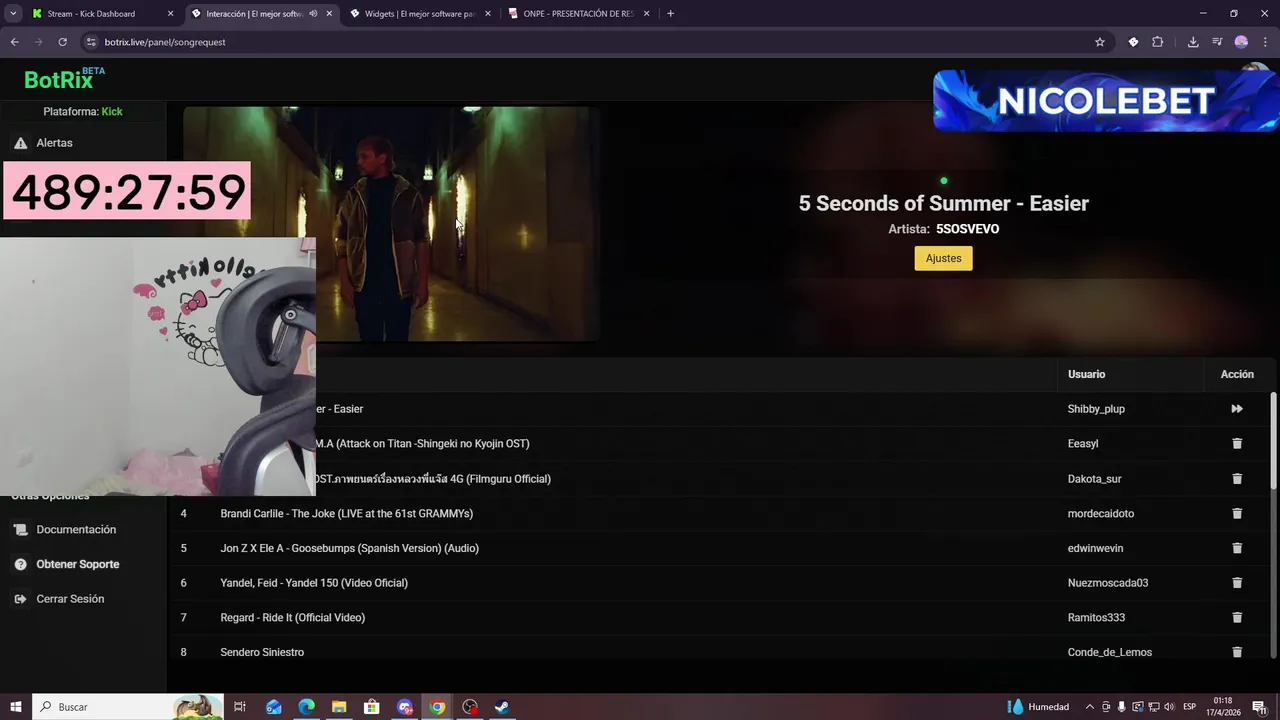Open Microsoft Edge from the taskbar

pos(306,707)
